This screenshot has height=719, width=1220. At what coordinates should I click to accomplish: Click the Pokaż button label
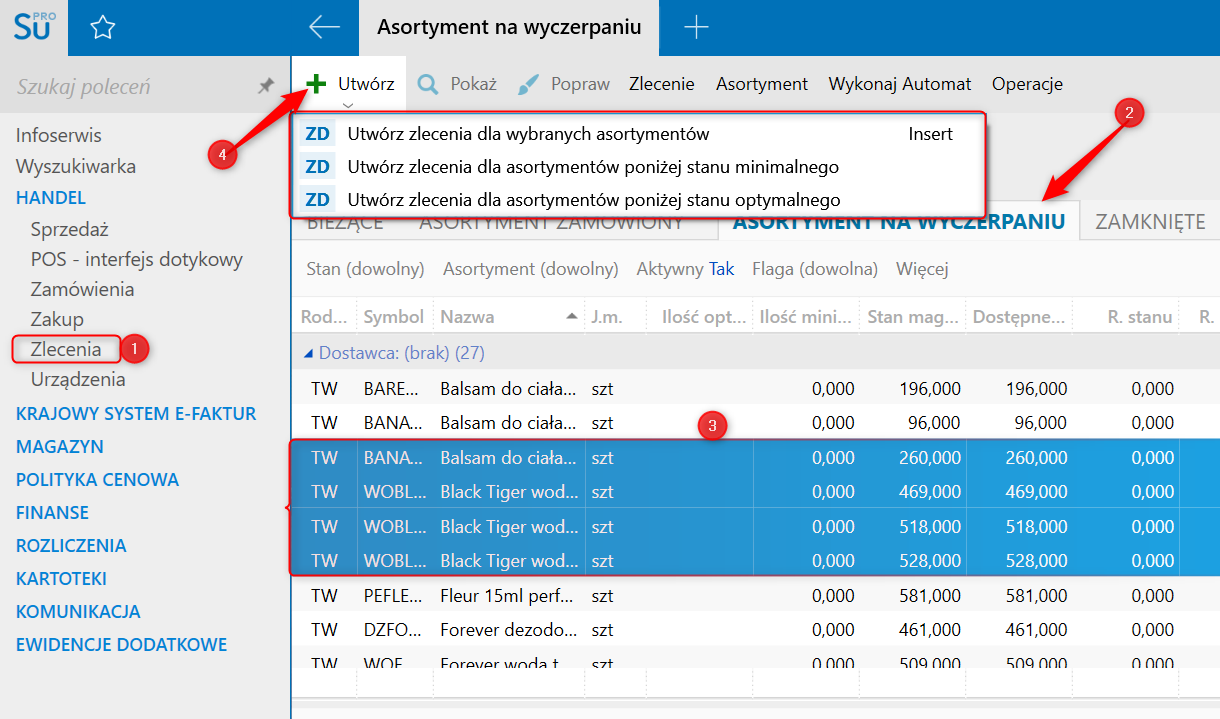click(x=473, y=84)
